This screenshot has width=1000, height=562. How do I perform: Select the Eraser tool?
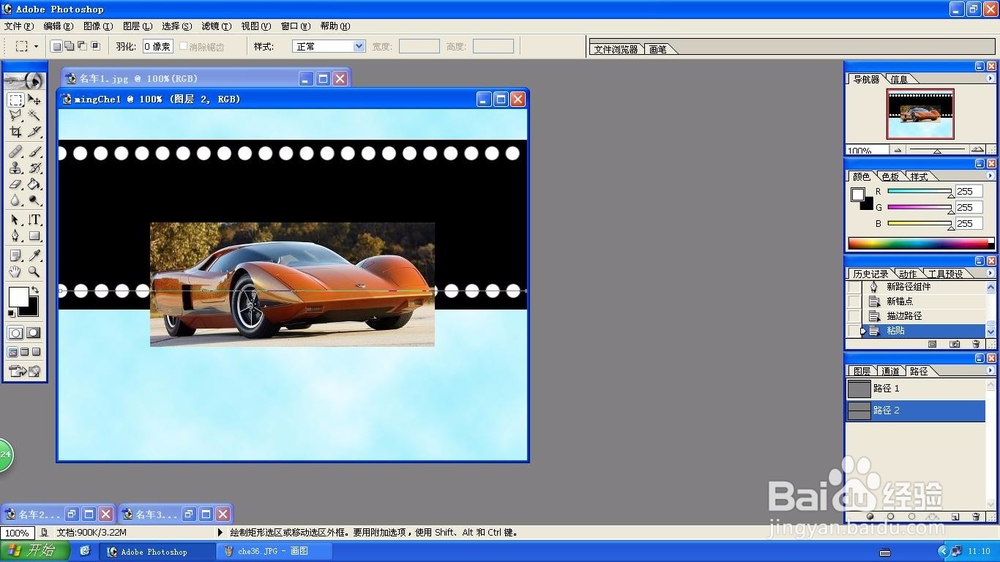pyautogui.click(x=15, y=184)
